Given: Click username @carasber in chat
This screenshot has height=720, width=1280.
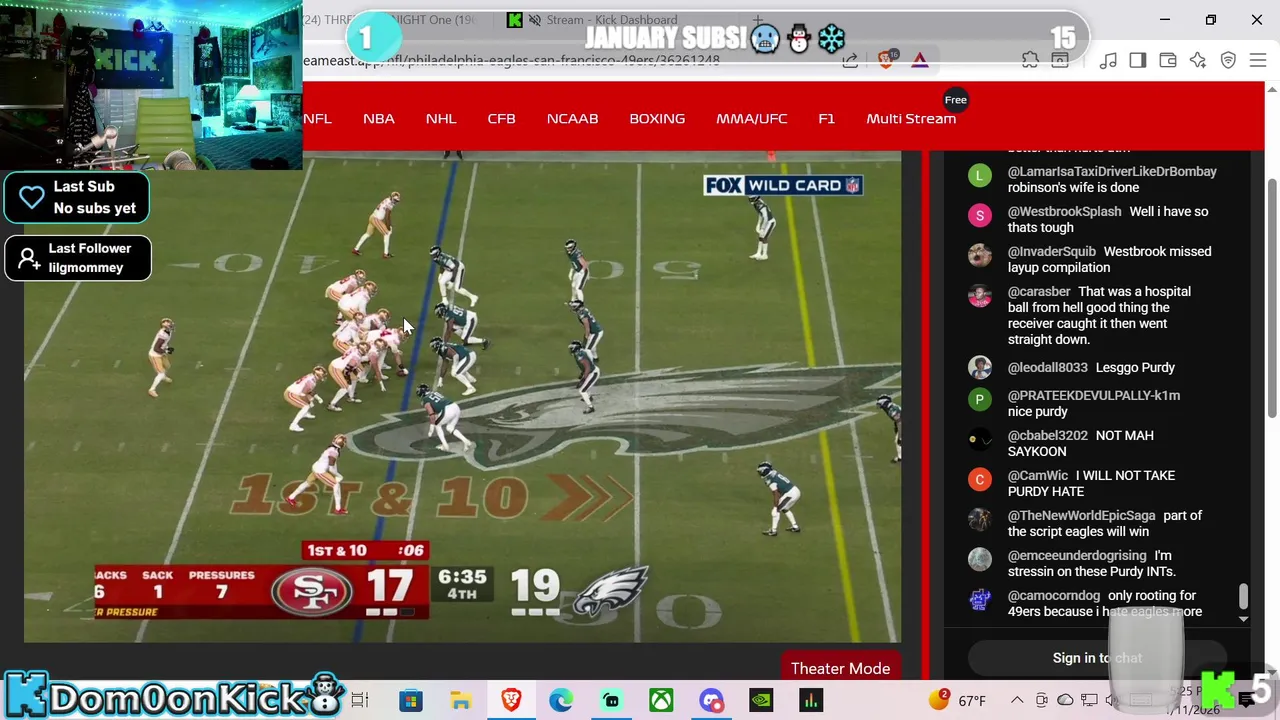Looking at the screenshot, I should pyautogui.click(x=1039, y=291).
